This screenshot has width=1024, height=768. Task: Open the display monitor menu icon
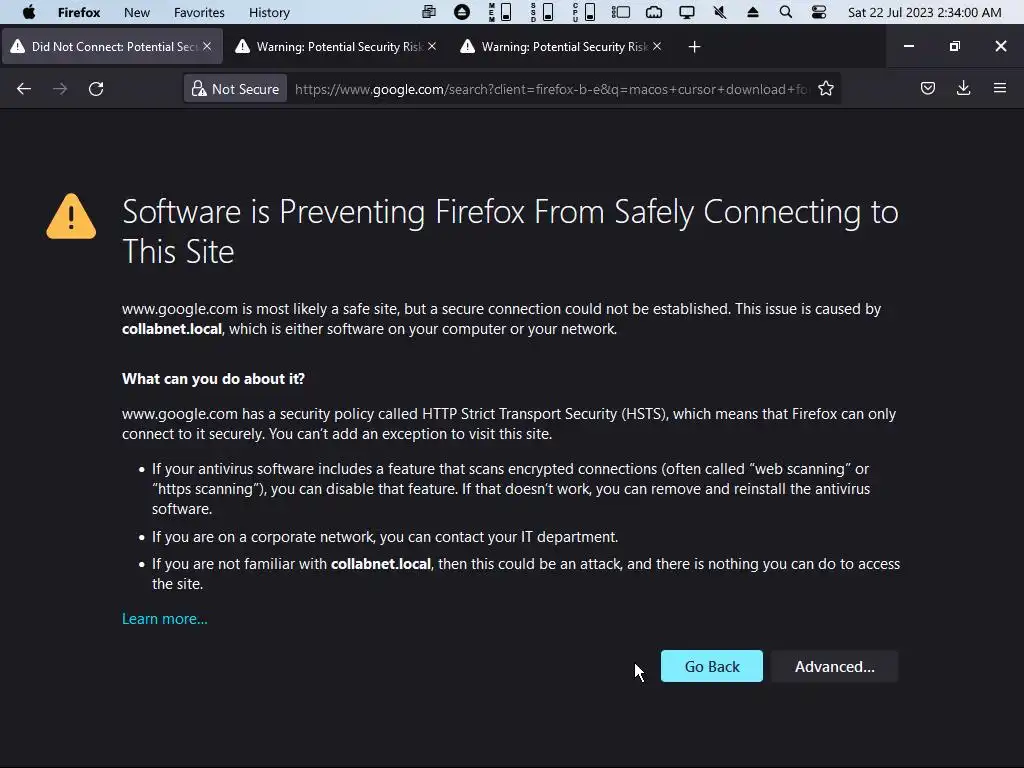click(x=687, y=12)
